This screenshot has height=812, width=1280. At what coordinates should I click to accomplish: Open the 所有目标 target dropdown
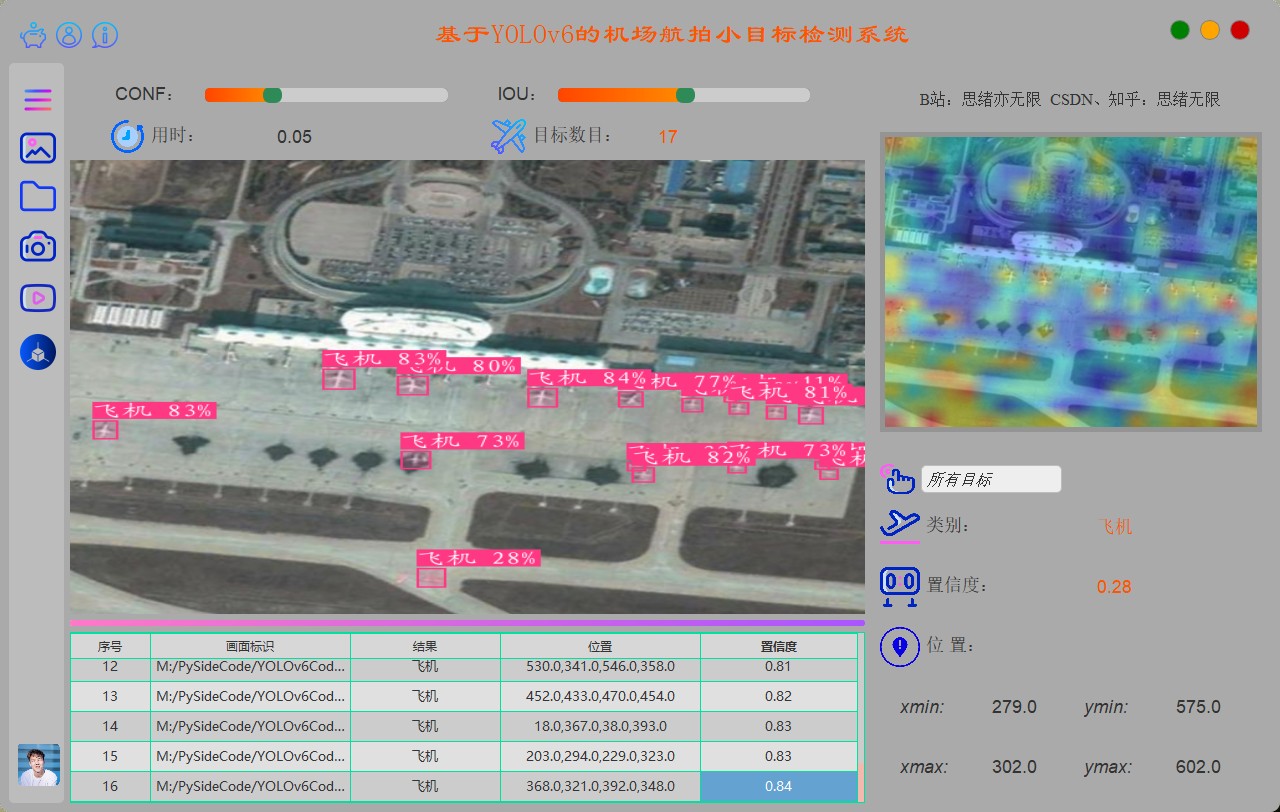click(990, 480)
